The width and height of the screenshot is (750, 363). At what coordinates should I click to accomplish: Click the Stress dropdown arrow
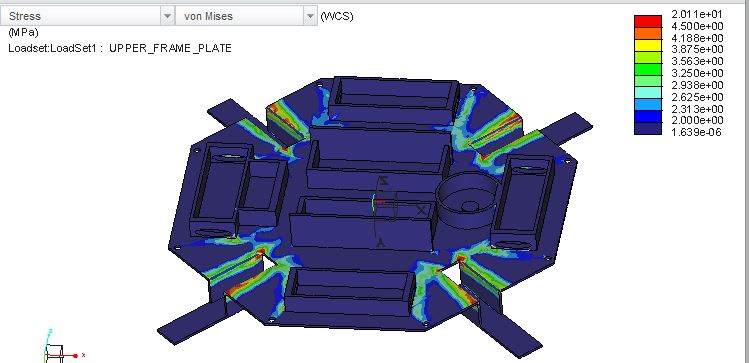167,16
